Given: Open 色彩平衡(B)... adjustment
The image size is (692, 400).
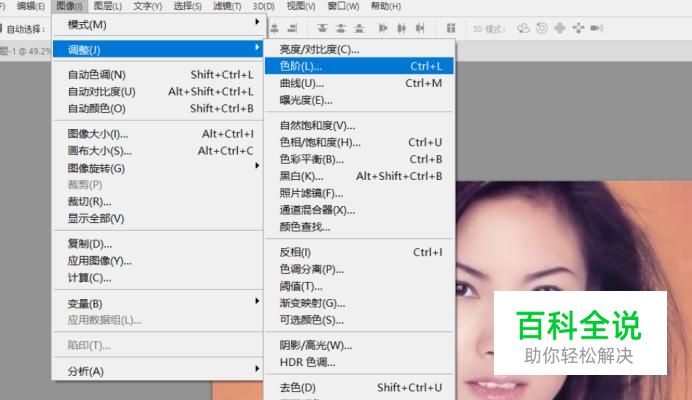Looking at the screenshot, I should click(359, 159).
